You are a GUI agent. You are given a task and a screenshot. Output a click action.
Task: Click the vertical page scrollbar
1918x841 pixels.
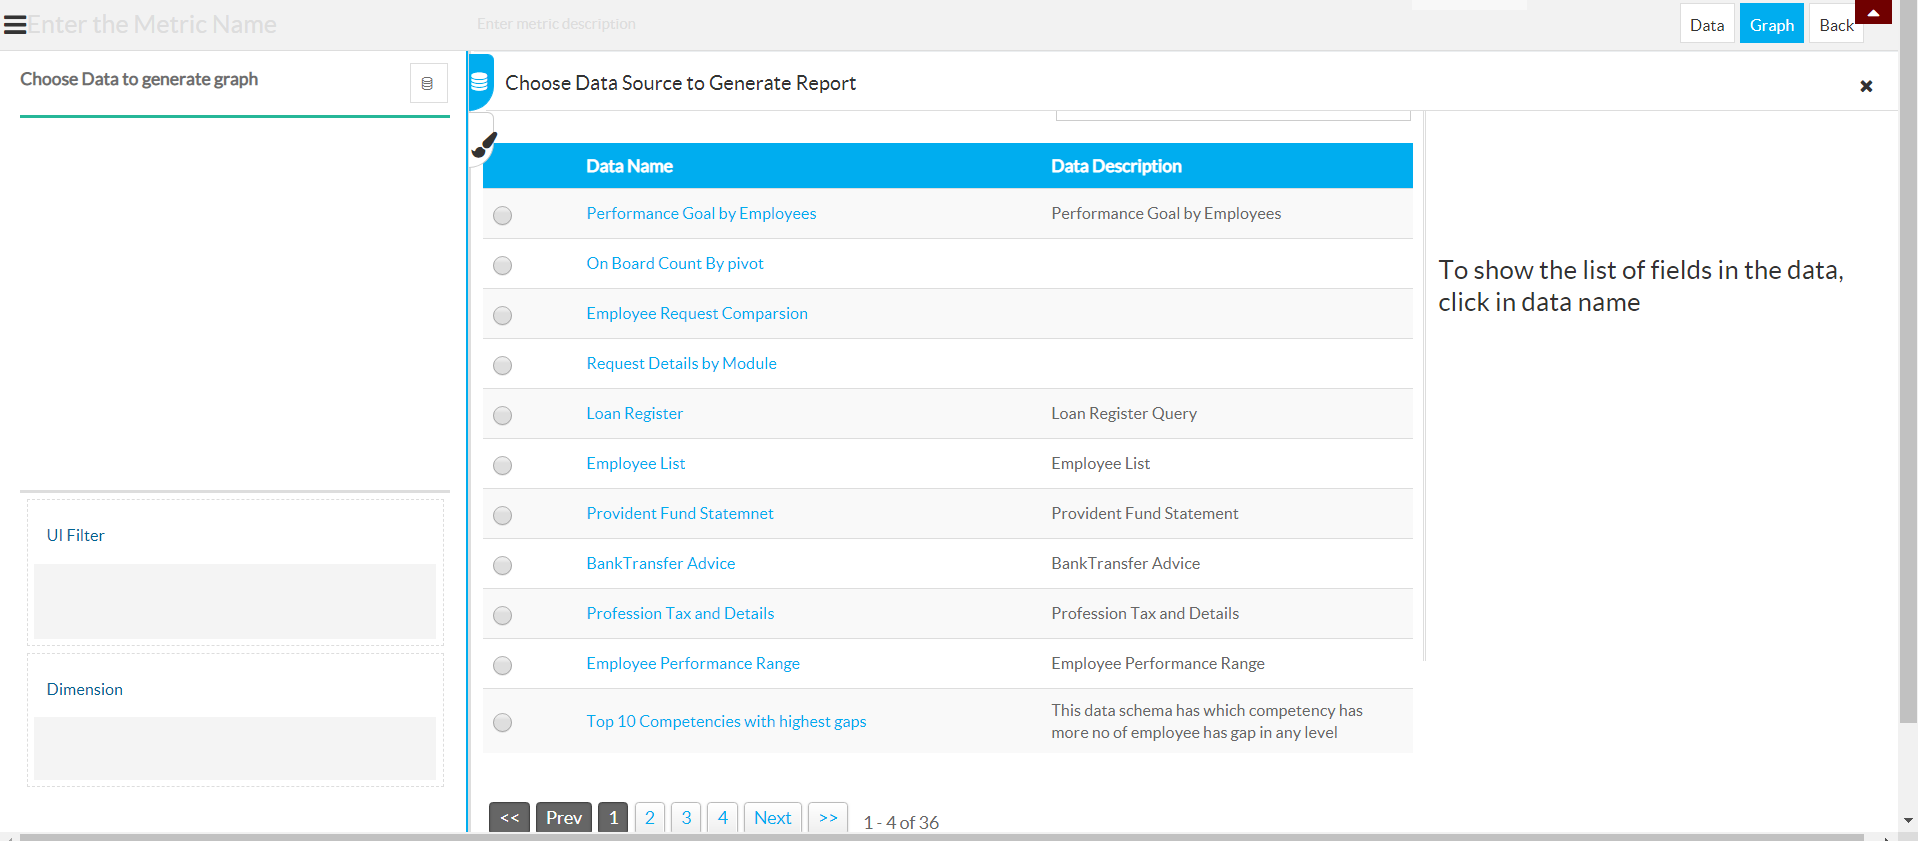[1908, 360]
